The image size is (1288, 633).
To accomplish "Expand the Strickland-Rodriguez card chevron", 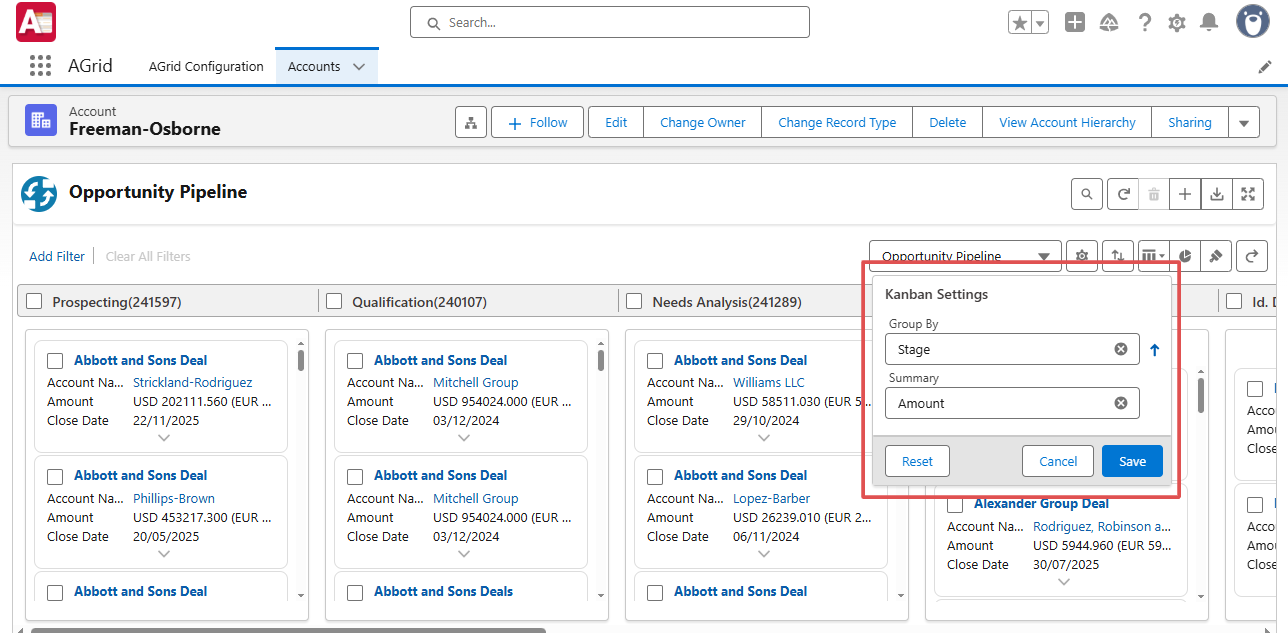I will pos(164,438).
